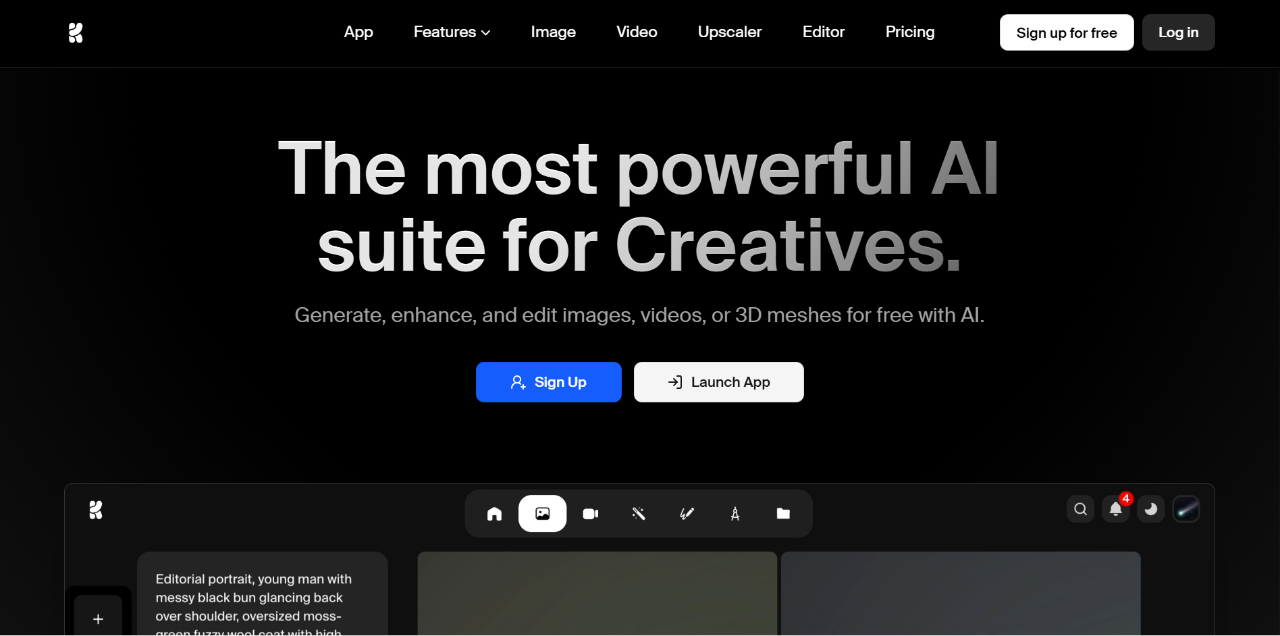This screenshot has height=636, width=1280.
Task: Expand the Features dropdown menu
Action: (x=451, y=32)
